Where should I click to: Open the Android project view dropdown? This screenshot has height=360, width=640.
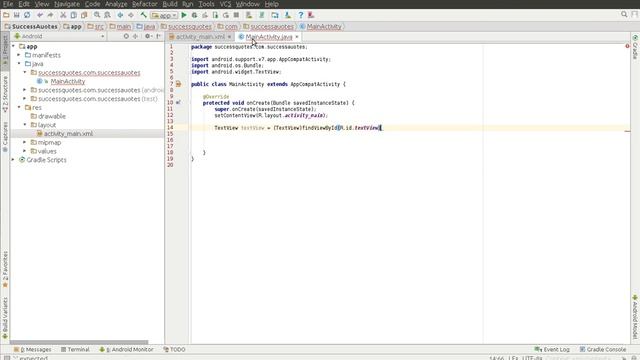tap(59, 36)
